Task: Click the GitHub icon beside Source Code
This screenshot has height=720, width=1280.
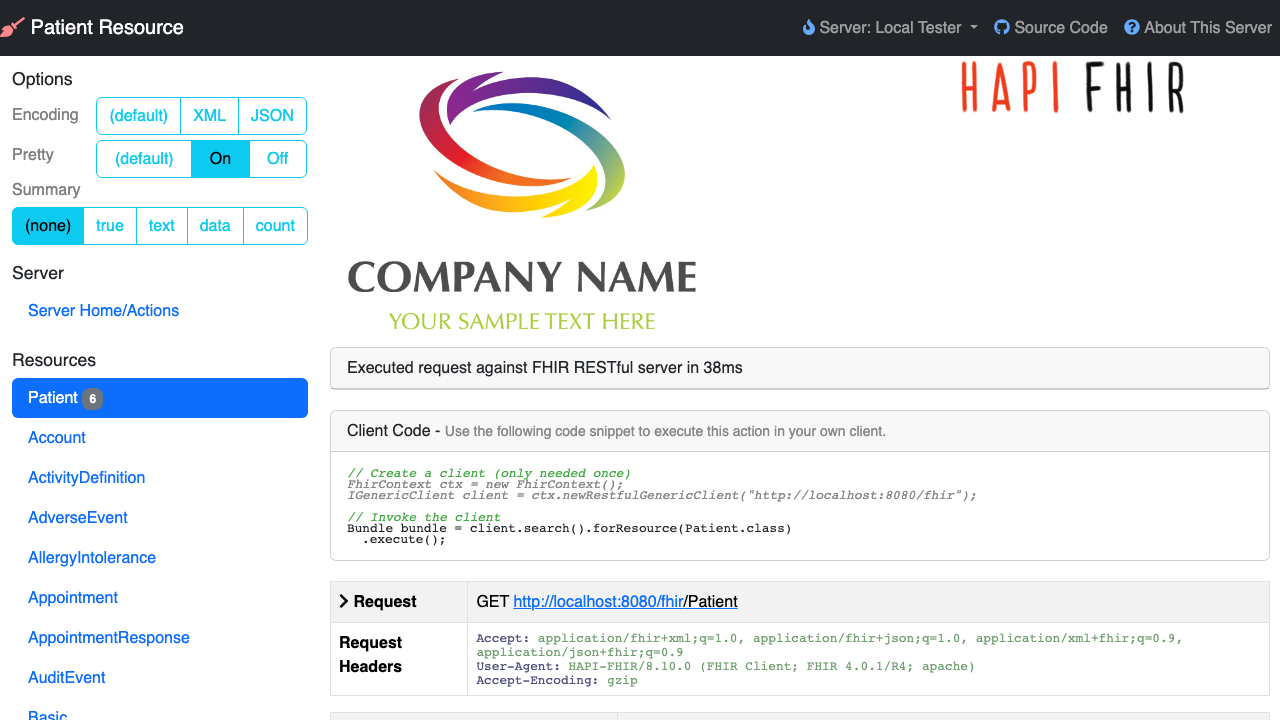Action: 1002,28
